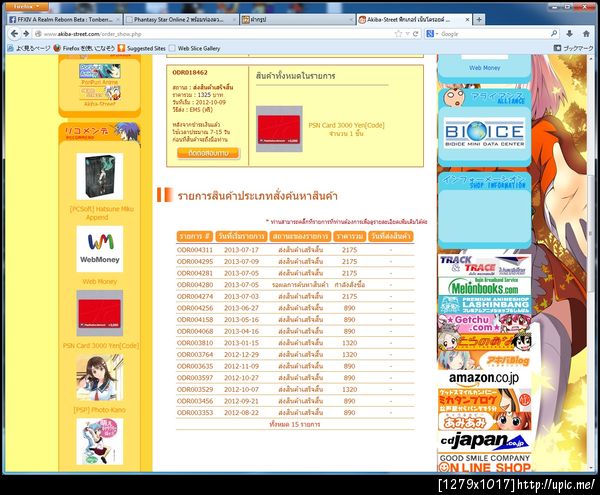Go to the browser Home icon
This screenshot has width=600, height=495.
pyautogui.click(x=586, y=34)
